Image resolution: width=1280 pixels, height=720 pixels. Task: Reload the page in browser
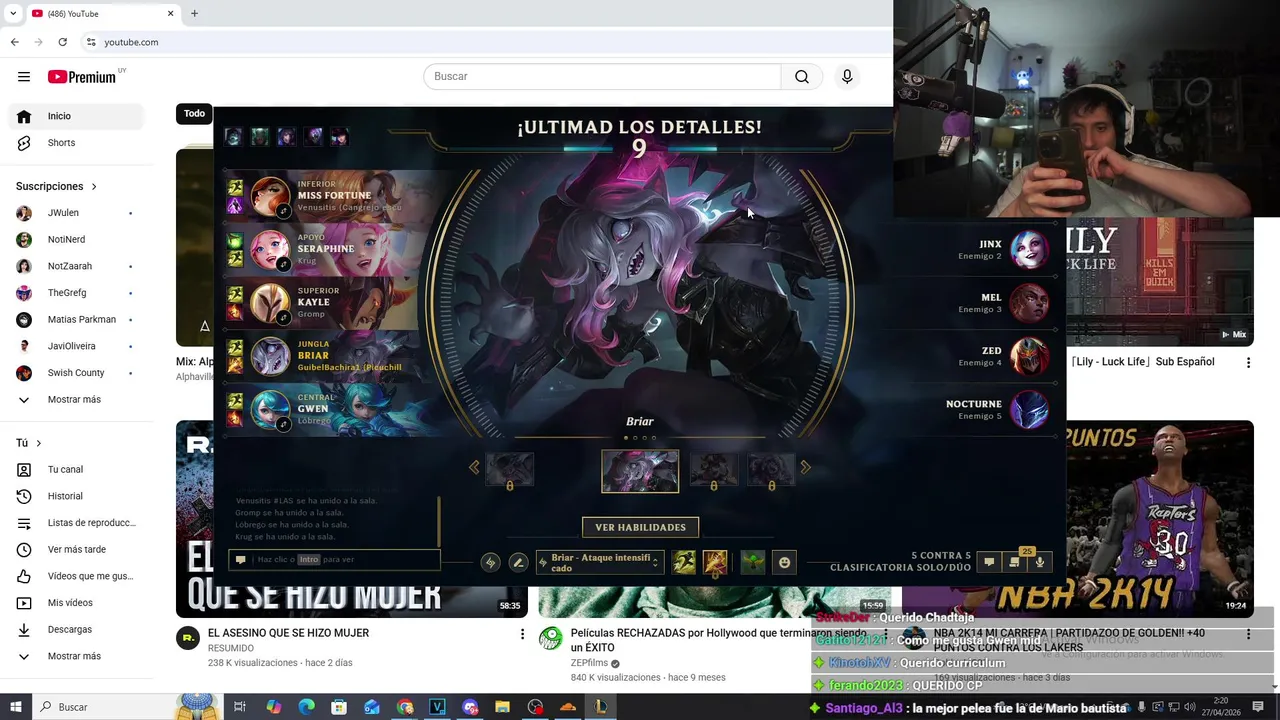(x=62, y=42)
